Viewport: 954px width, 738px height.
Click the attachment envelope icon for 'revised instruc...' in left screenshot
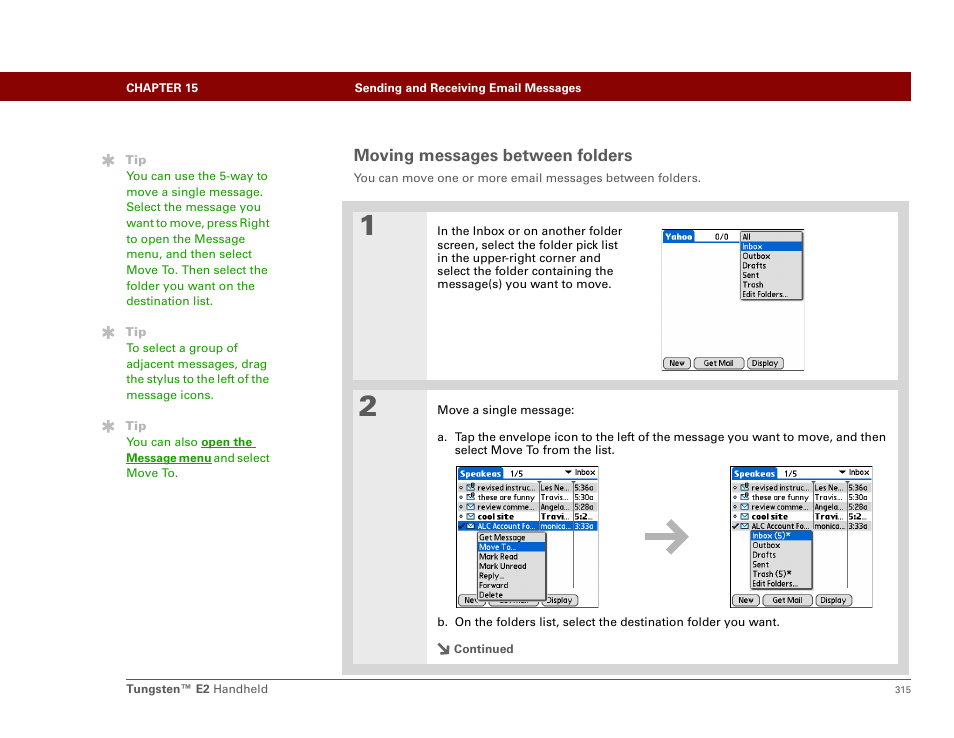(471, 488)
